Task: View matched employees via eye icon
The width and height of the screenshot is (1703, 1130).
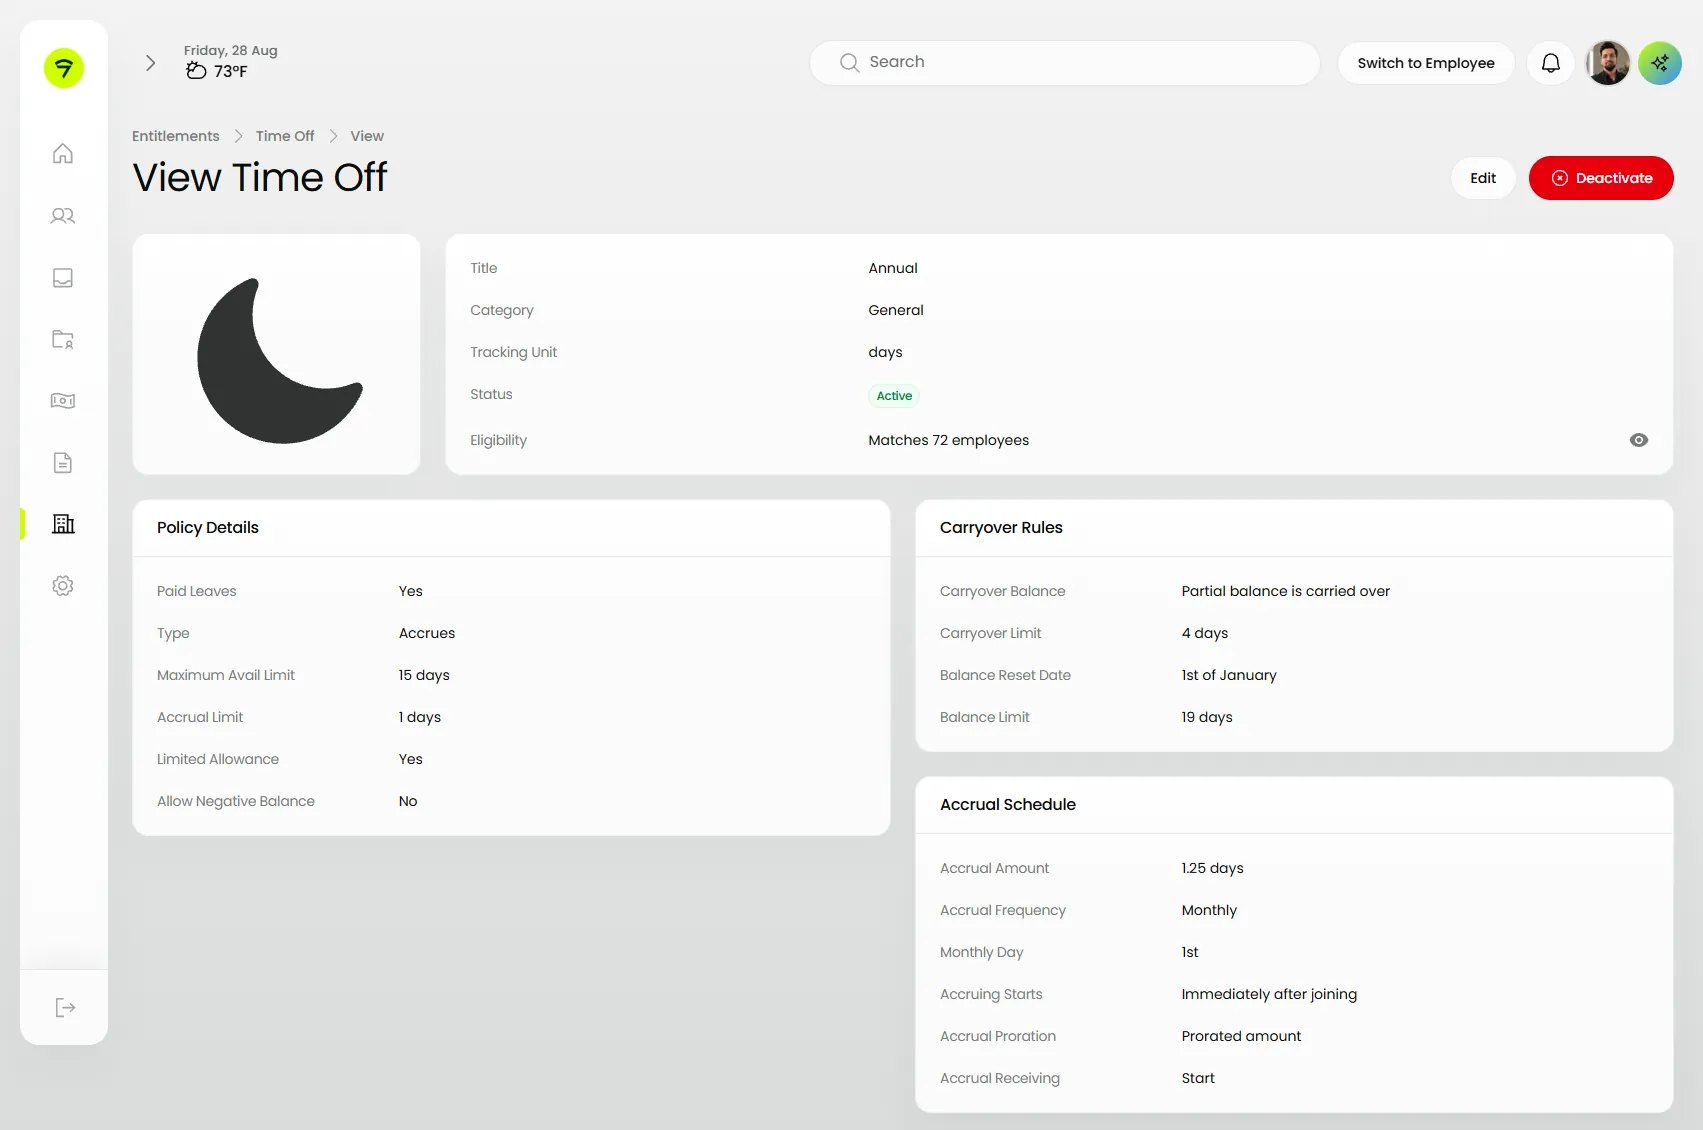Action: pos(1639,440)
